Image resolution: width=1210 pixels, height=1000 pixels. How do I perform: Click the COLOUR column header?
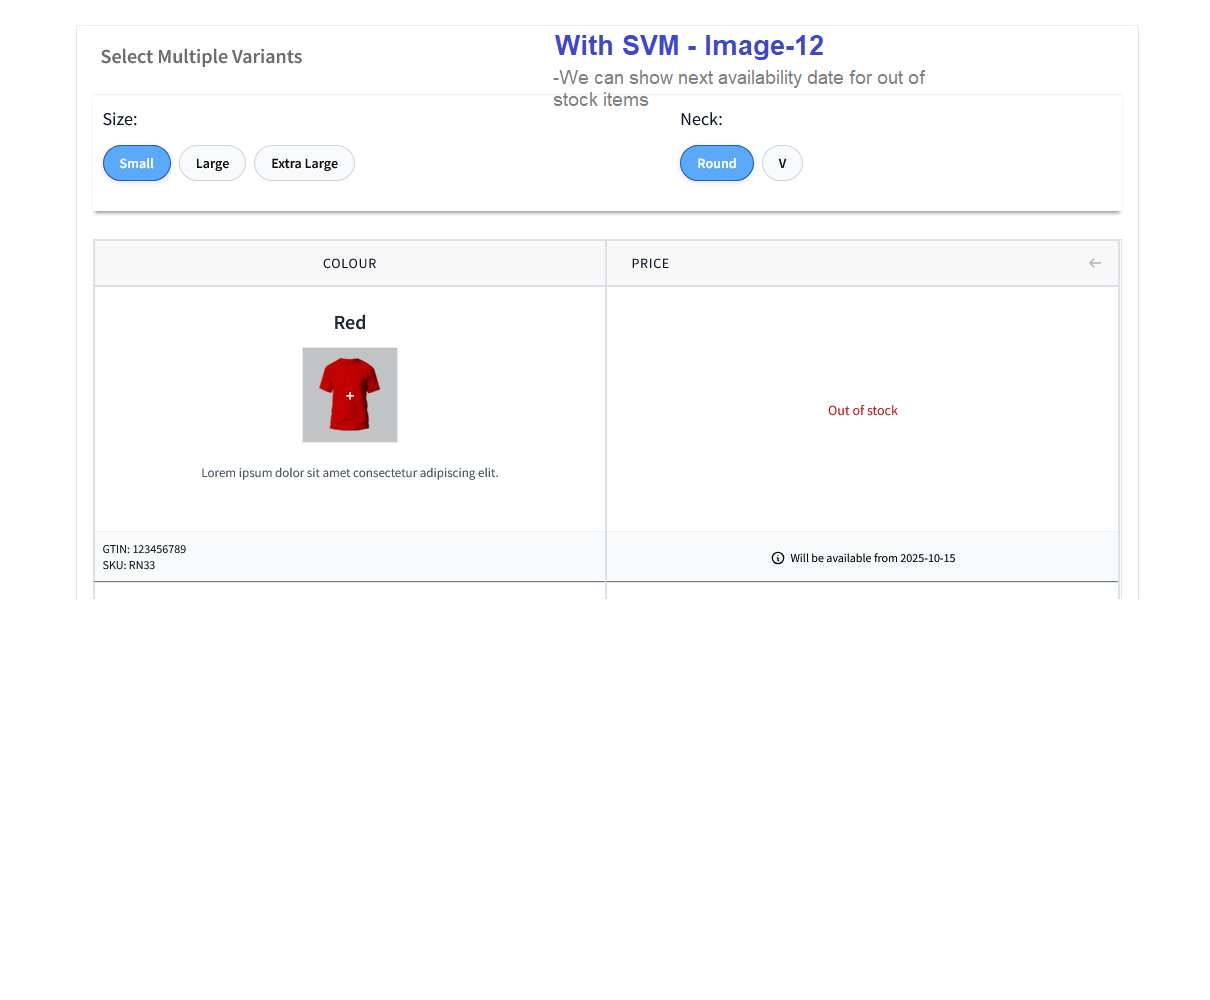349,264
